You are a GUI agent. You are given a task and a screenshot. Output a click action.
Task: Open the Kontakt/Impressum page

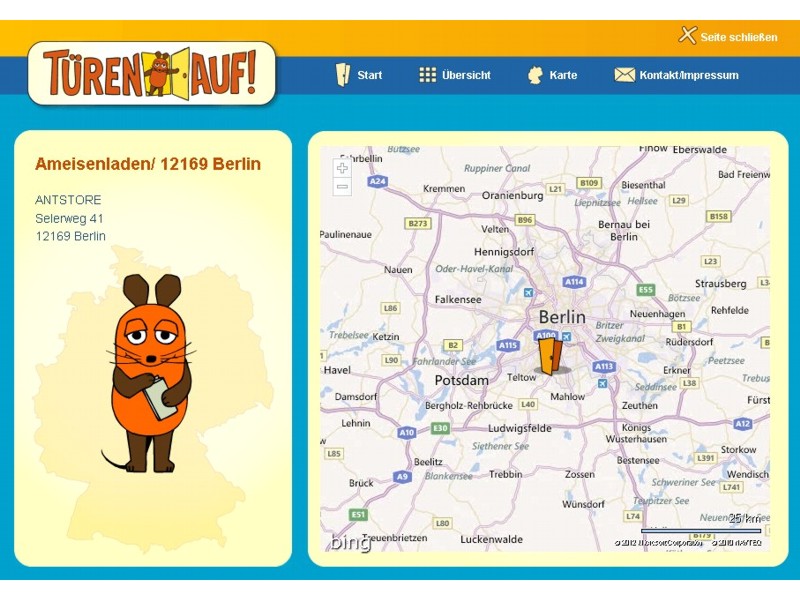[x=689, y=75]
